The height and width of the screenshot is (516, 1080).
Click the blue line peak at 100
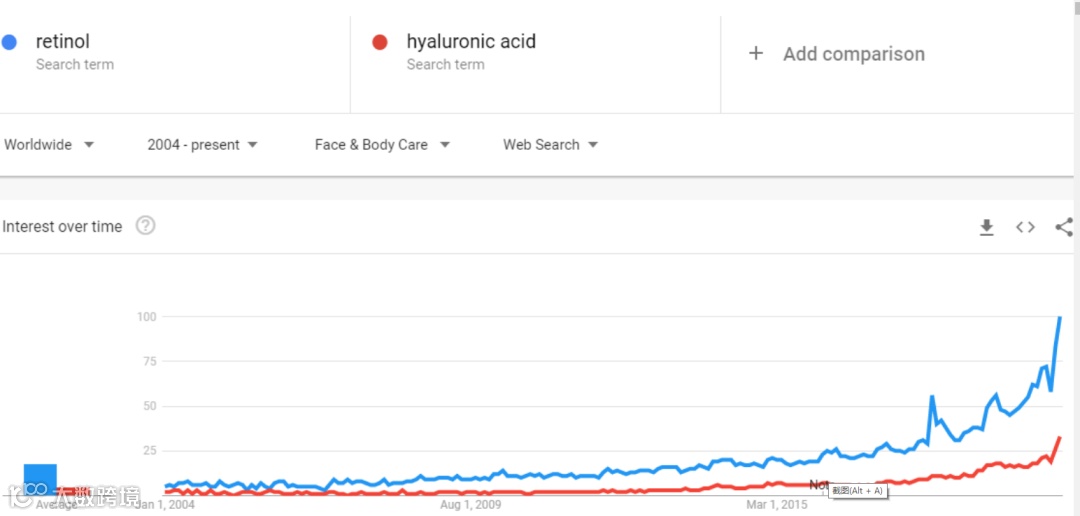1060,318
